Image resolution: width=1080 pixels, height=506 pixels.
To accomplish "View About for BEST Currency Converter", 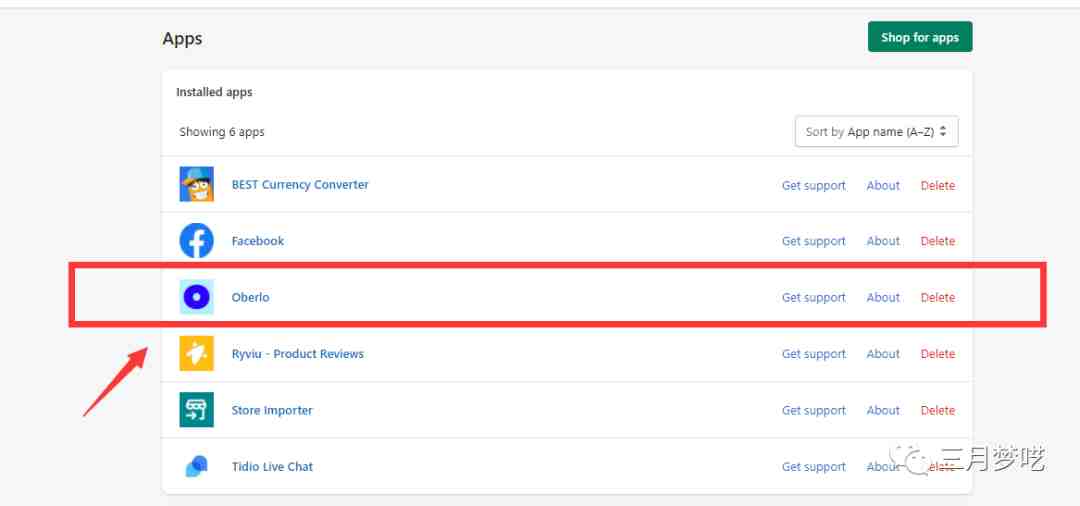I will pyautogui.click(x=883, y=185).
